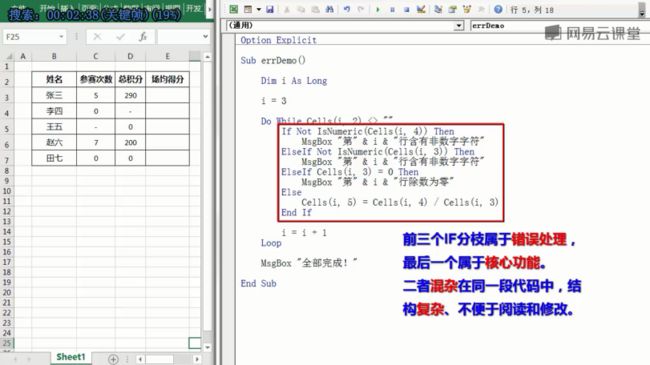
Task: Toggle Design Mode icon in VBA toolbar
Action: click(x=421, y=9)
